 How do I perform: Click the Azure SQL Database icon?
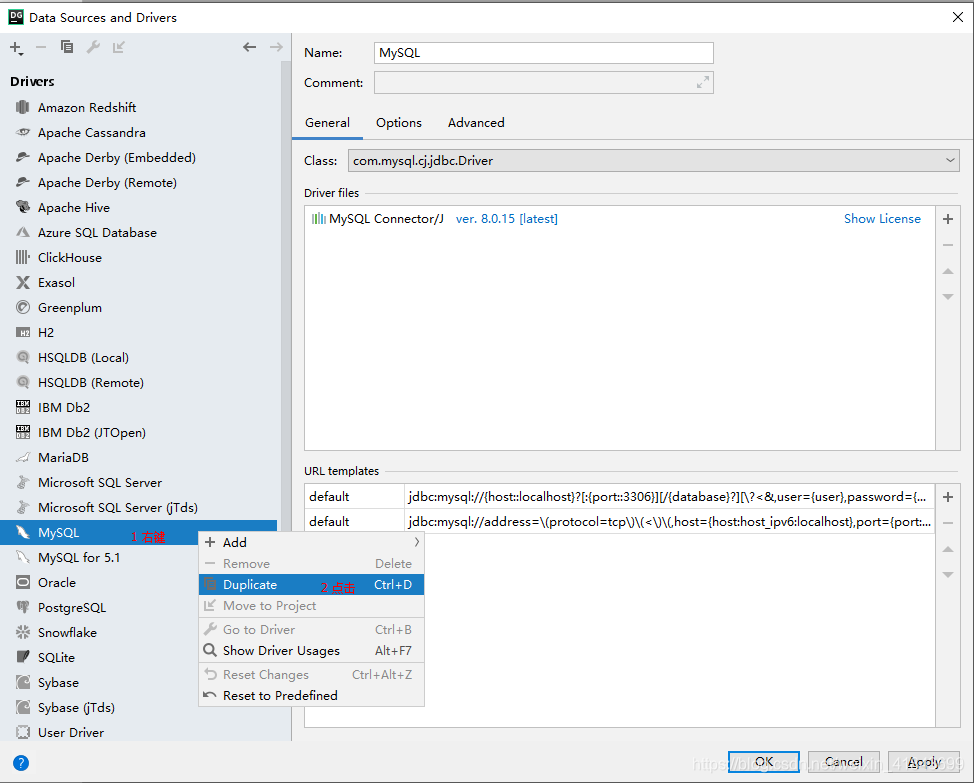(23, 232)
